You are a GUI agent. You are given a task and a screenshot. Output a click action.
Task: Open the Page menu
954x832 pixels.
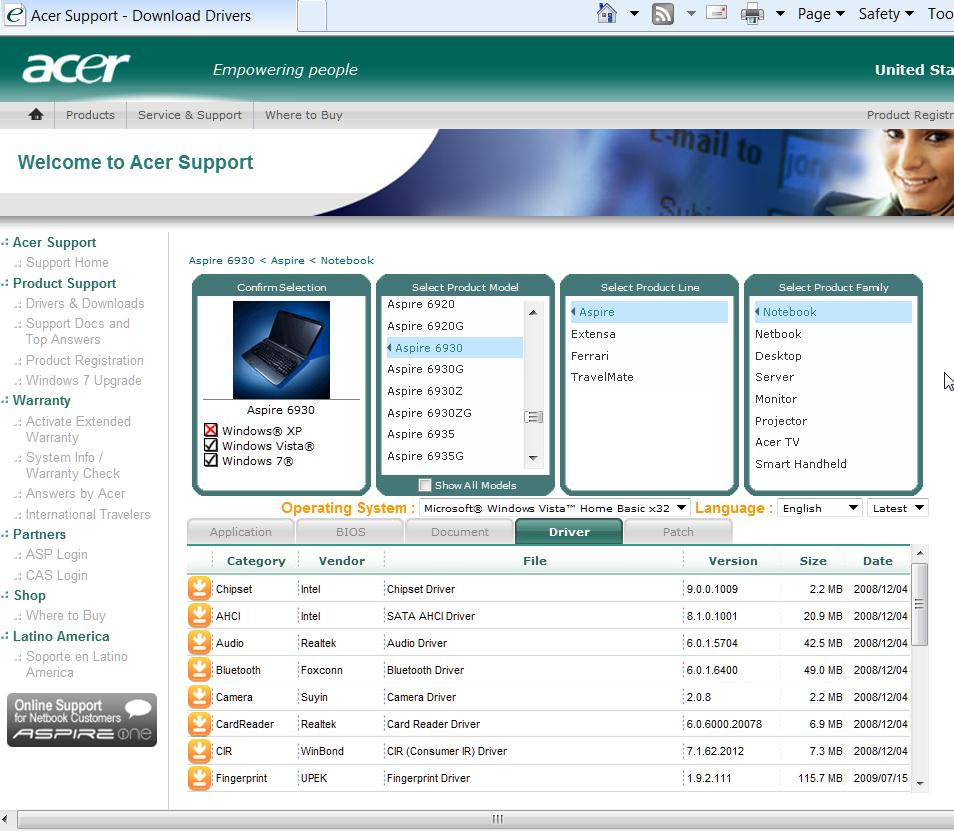pyautogui.click(x=821, y=13)
